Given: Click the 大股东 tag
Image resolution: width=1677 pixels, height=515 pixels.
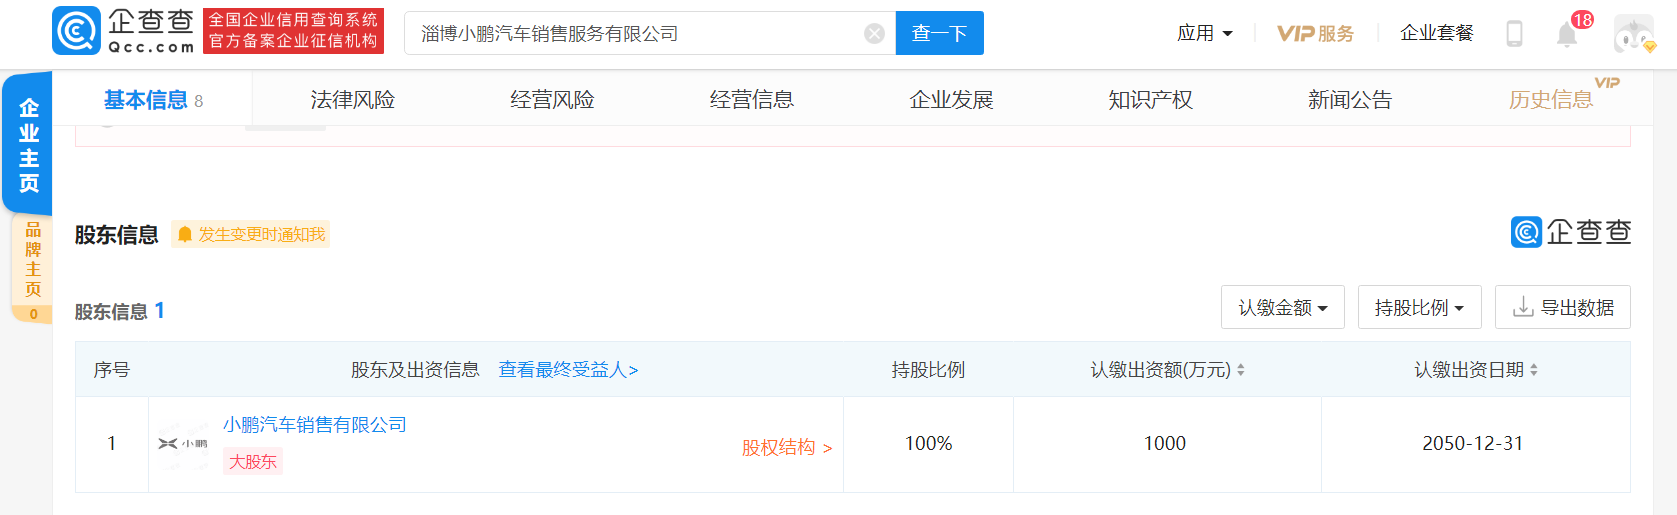Looking at the screenshot, I should pos(253,462).
